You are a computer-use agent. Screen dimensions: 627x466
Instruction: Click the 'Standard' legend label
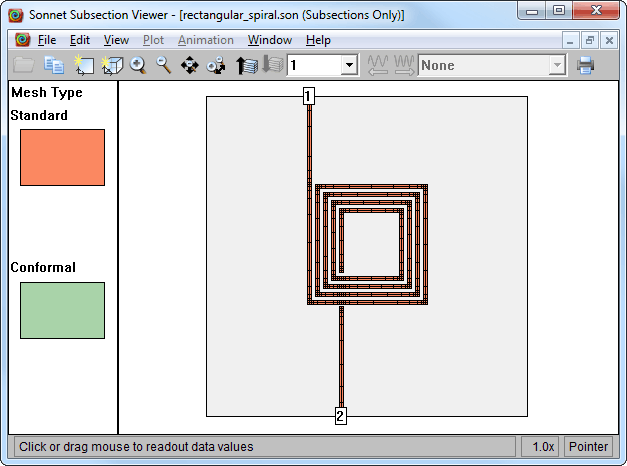coord(39,115)
